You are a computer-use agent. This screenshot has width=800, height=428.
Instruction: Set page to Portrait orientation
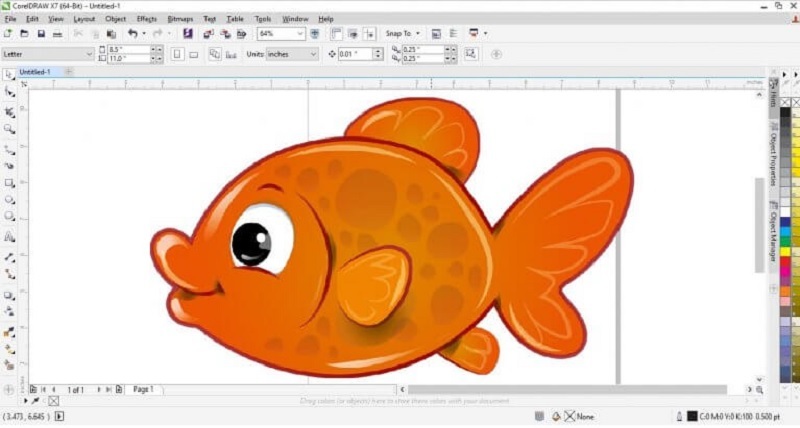[x=177, y=54]
